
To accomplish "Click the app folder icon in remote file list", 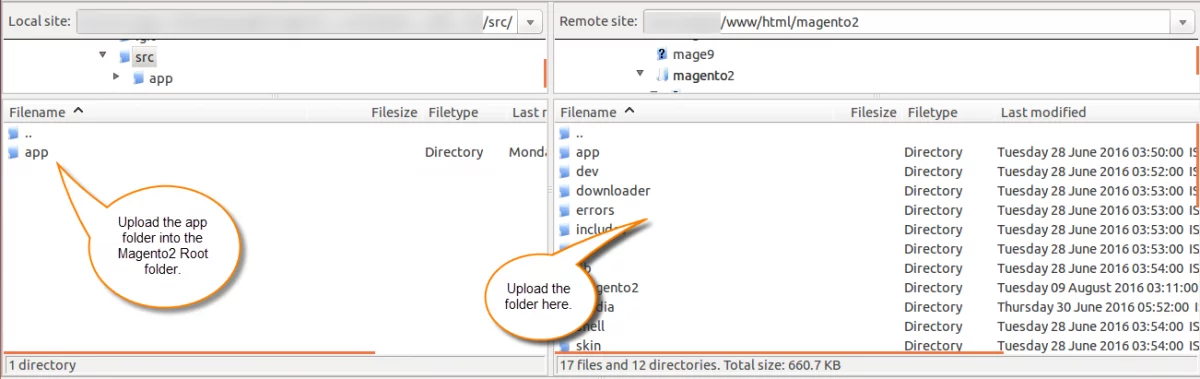I will (x=564, y=153).
